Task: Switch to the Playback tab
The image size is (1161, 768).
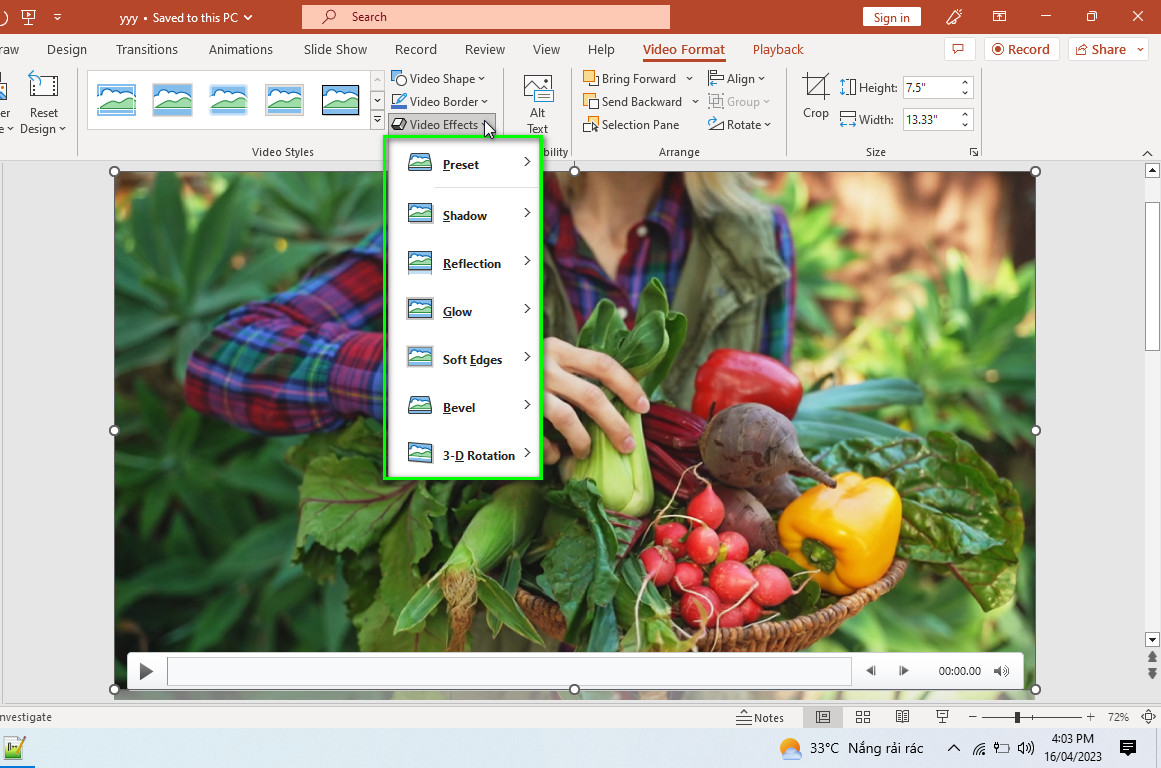Action: [x=777, y=50]
